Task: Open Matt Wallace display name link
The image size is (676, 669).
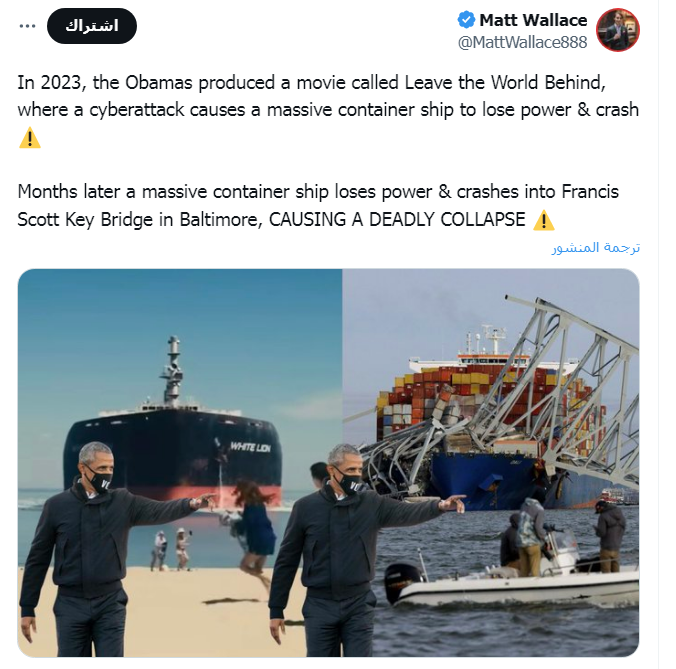Action: pyautogui.click(x=533, y=20)
